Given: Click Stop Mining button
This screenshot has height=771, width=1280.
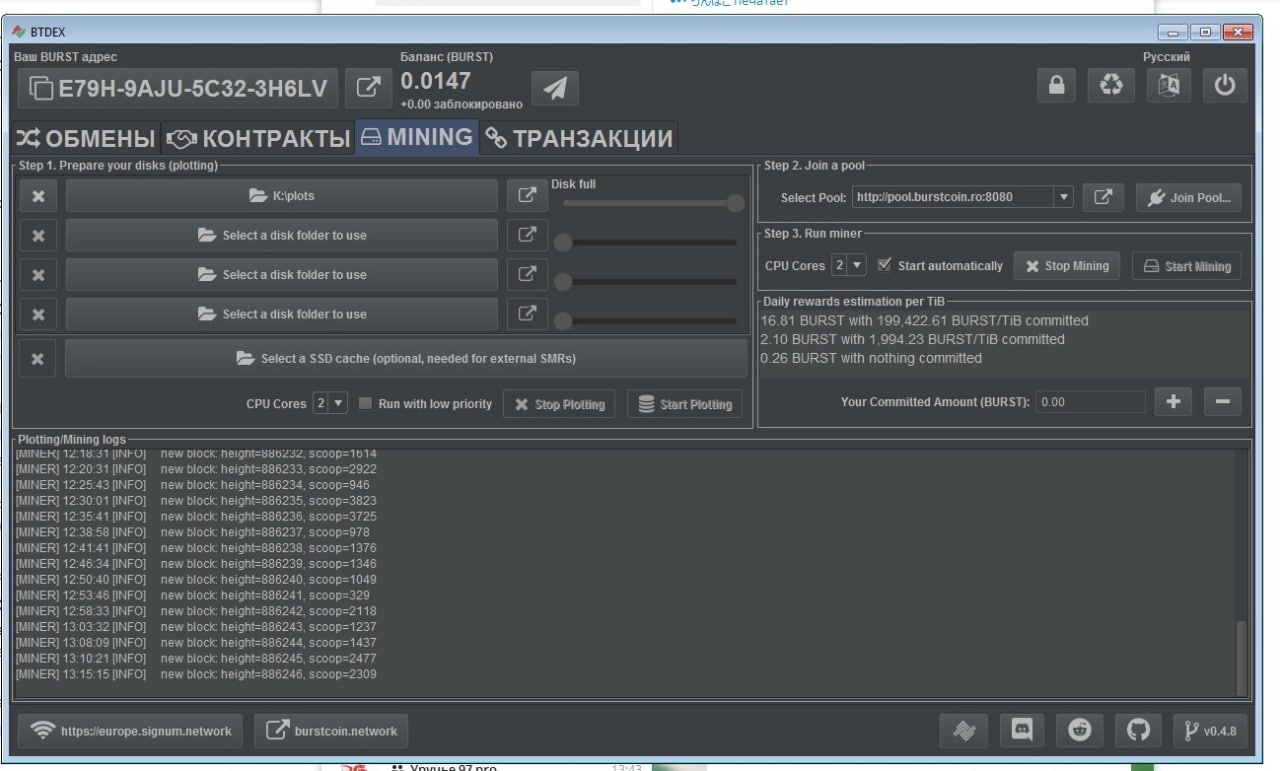Looking at the screenshot, I should [1066, 265].
